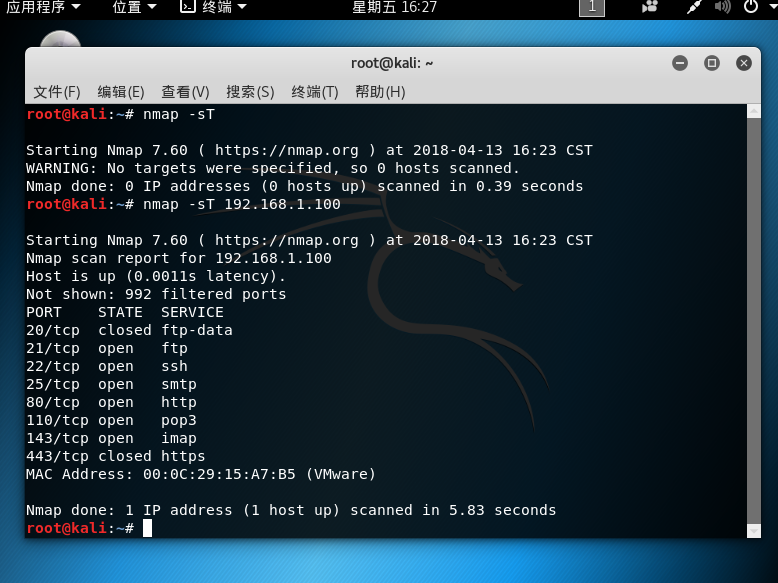Click the volume speaker icon
778x583 pixels.
[x=722, y=7]
